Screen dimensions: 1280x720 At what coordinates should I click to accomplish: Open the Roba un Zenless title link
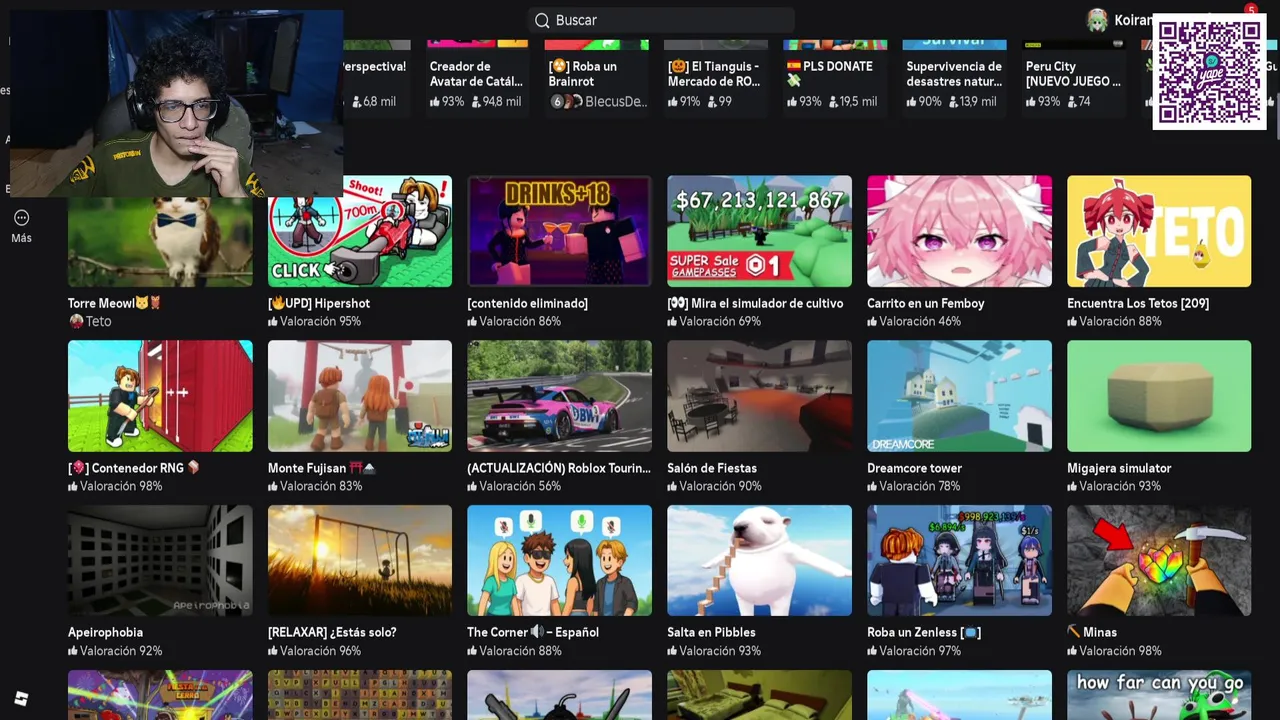tap(924, 632)
